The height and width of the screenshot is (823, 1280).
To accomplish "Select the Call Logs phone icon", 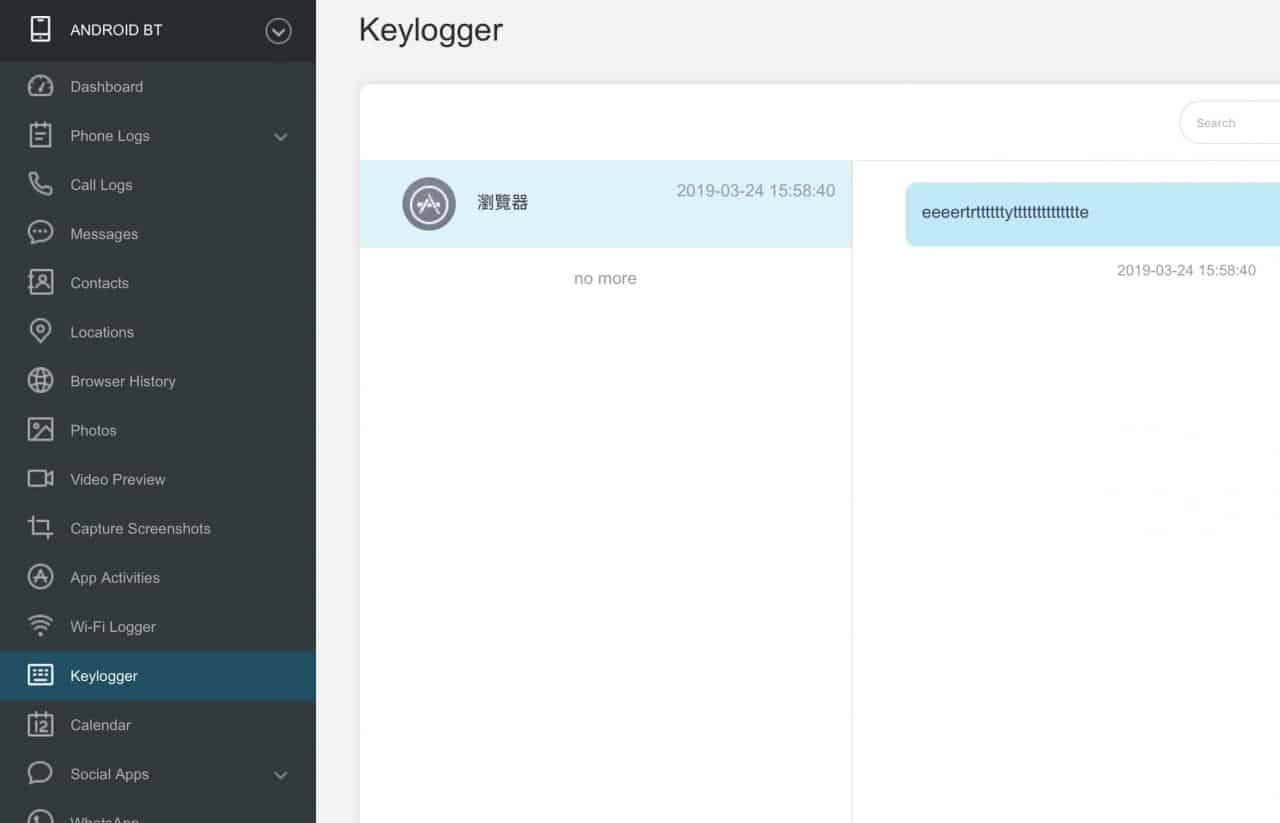I will click(x=40, y=184).
